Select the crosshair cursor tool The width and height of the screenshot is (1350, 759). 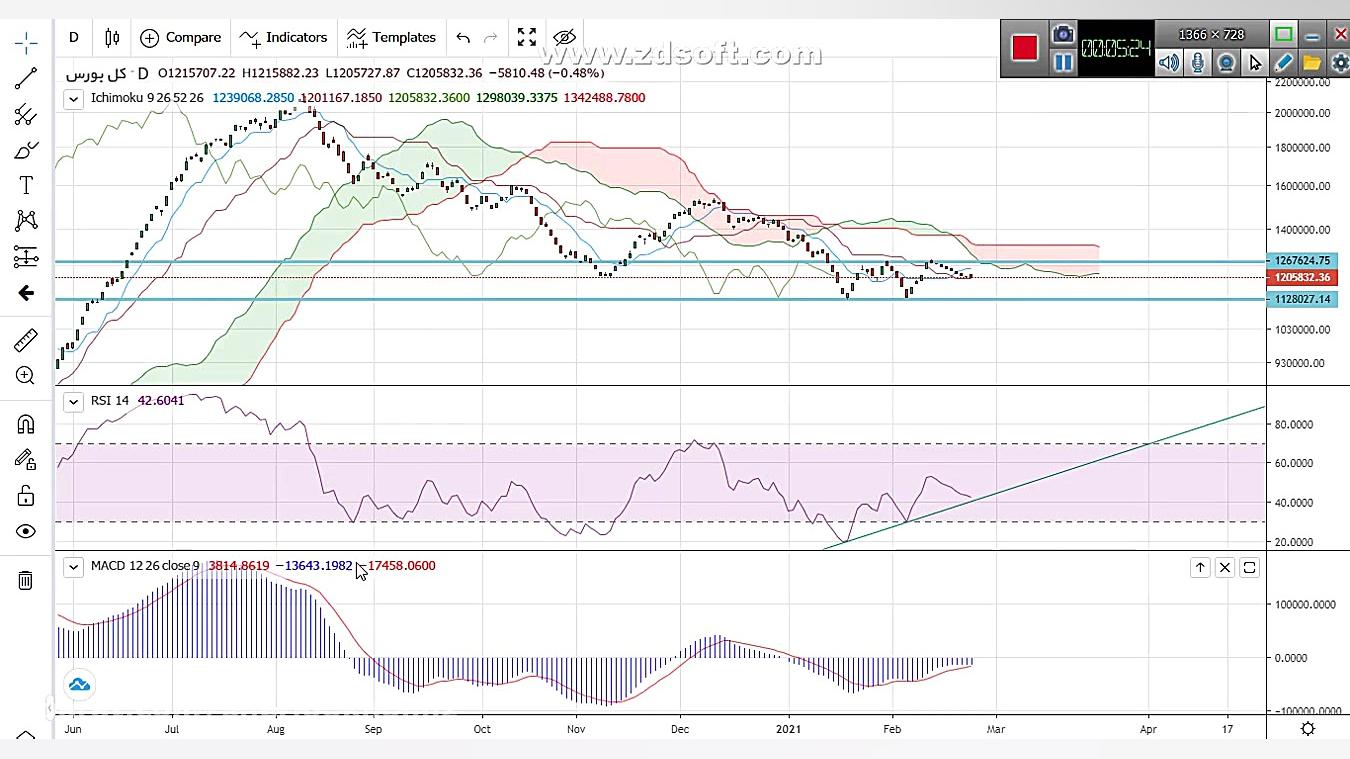point(26,41)
